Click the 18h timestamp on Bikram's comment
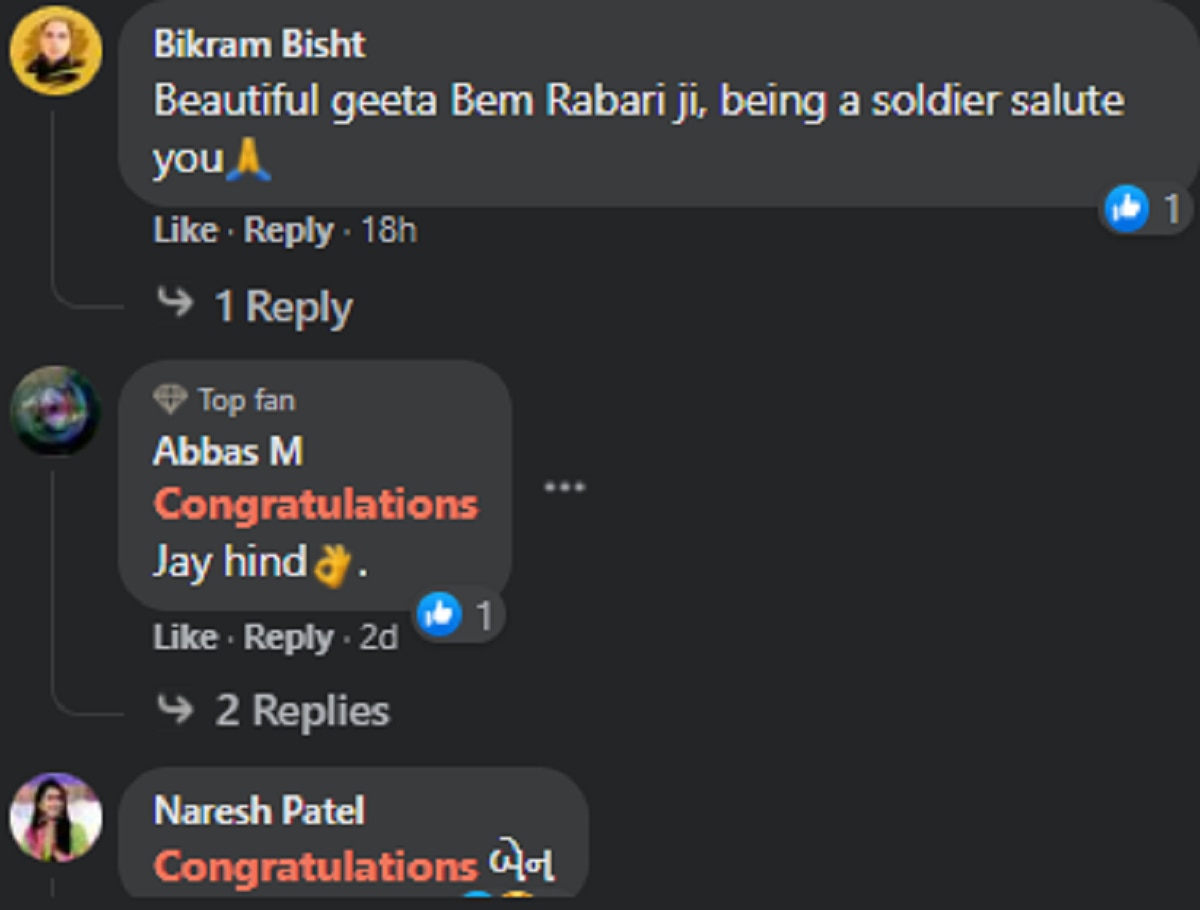 point(389,231)
